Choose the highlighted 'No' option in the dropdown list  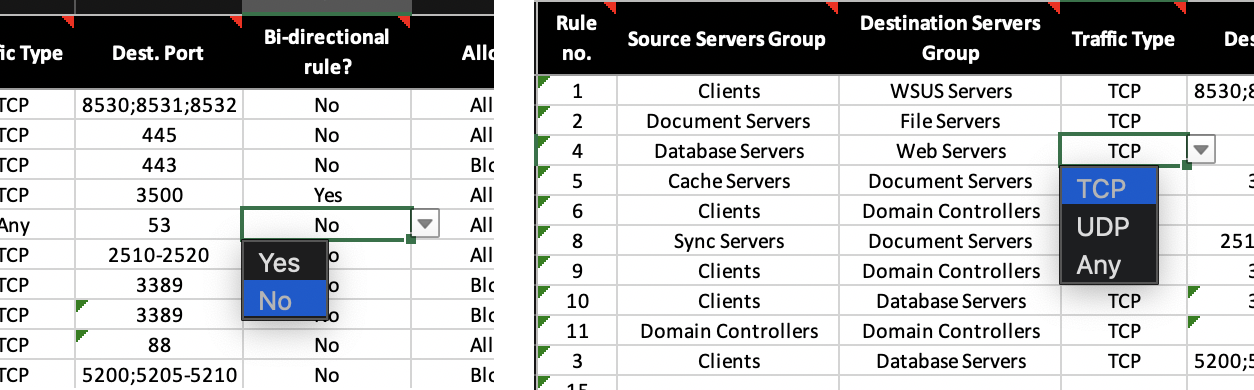pyautogui.click(x=284, y=301)
